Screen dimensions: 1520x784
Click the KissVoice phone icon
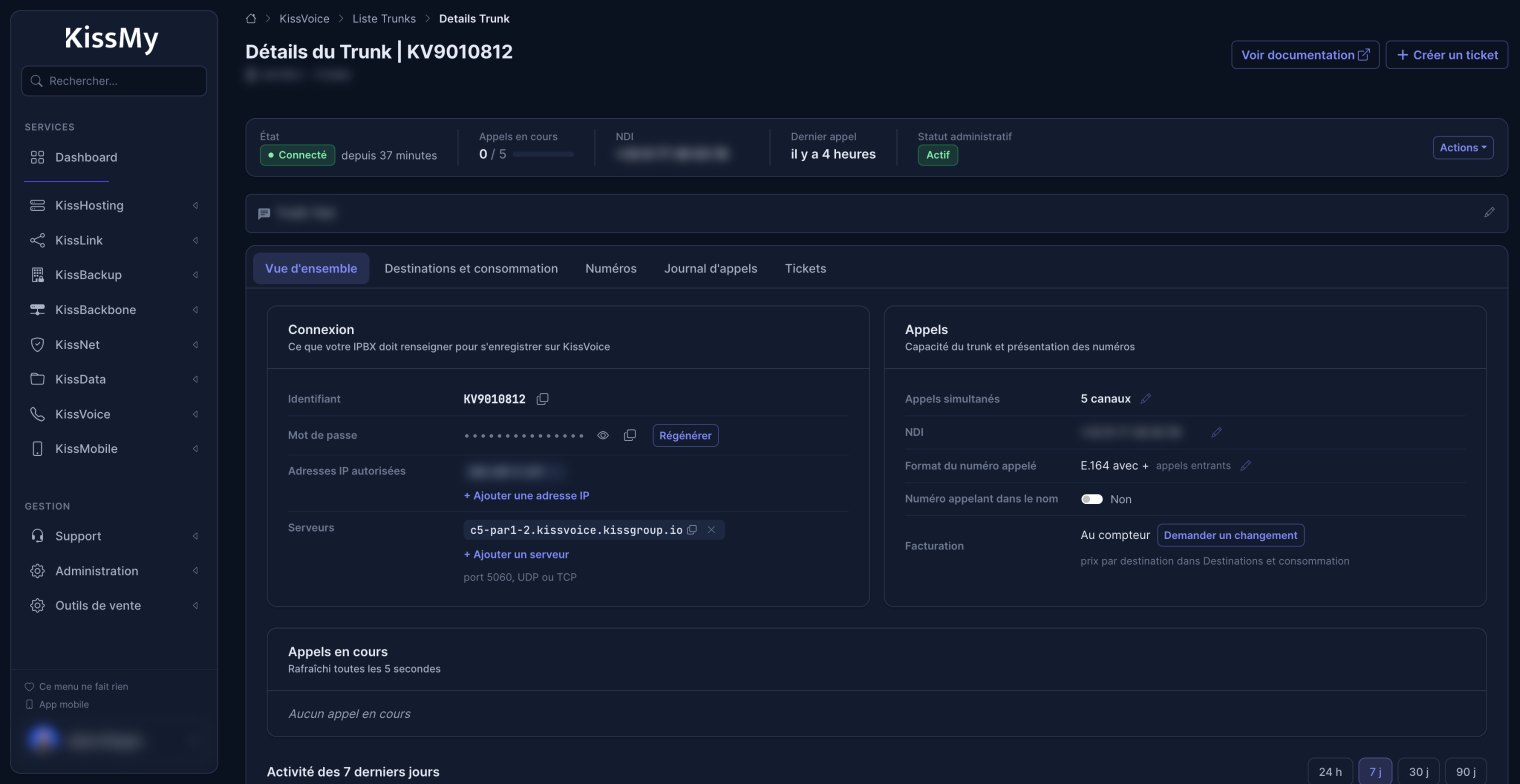pos(38,414)
